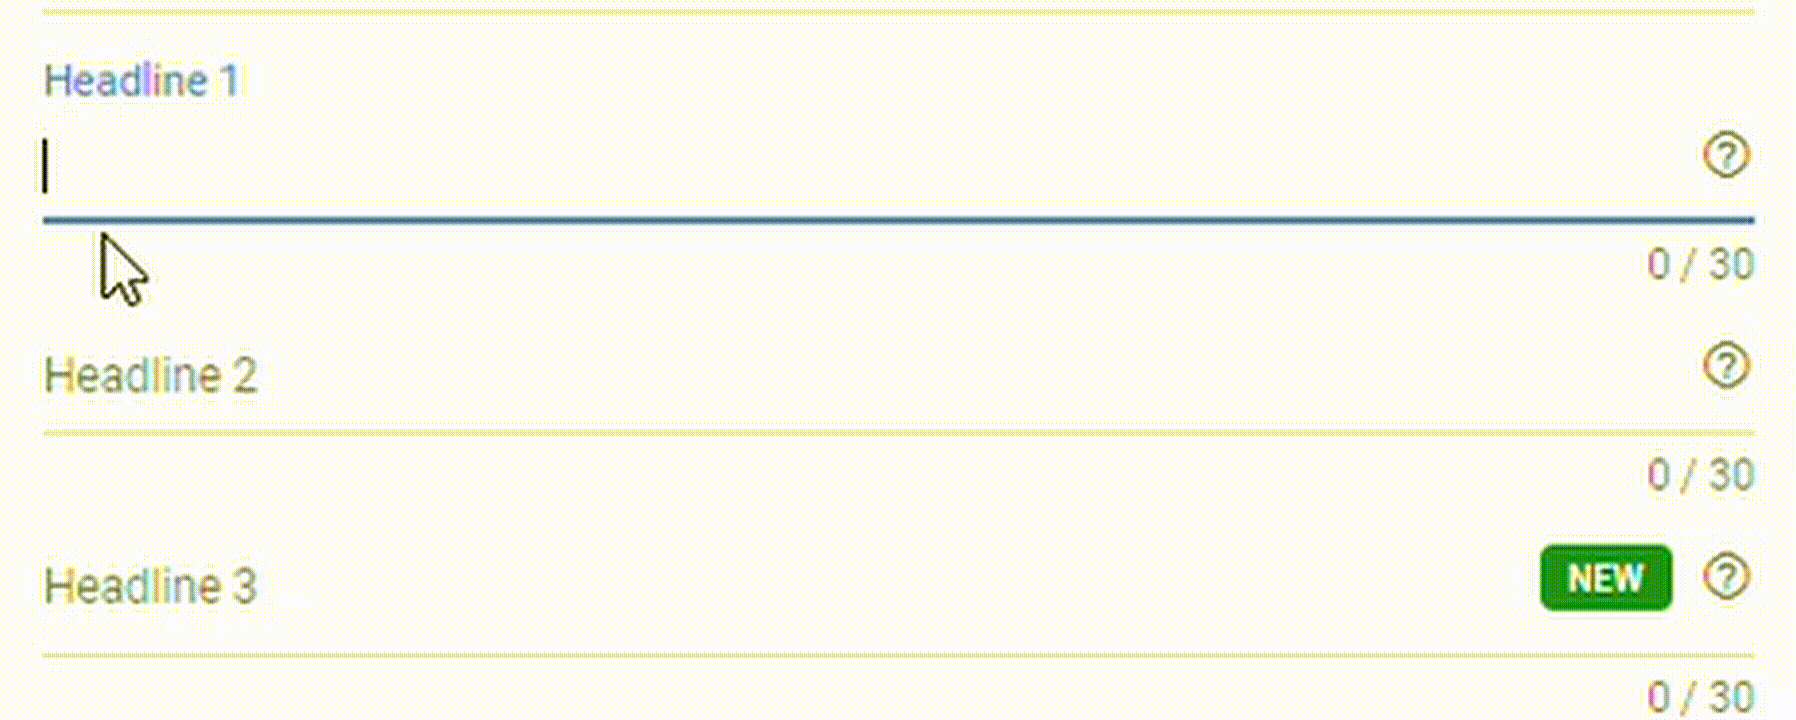Click the character counter below Headline 3

click(1700, 697)
